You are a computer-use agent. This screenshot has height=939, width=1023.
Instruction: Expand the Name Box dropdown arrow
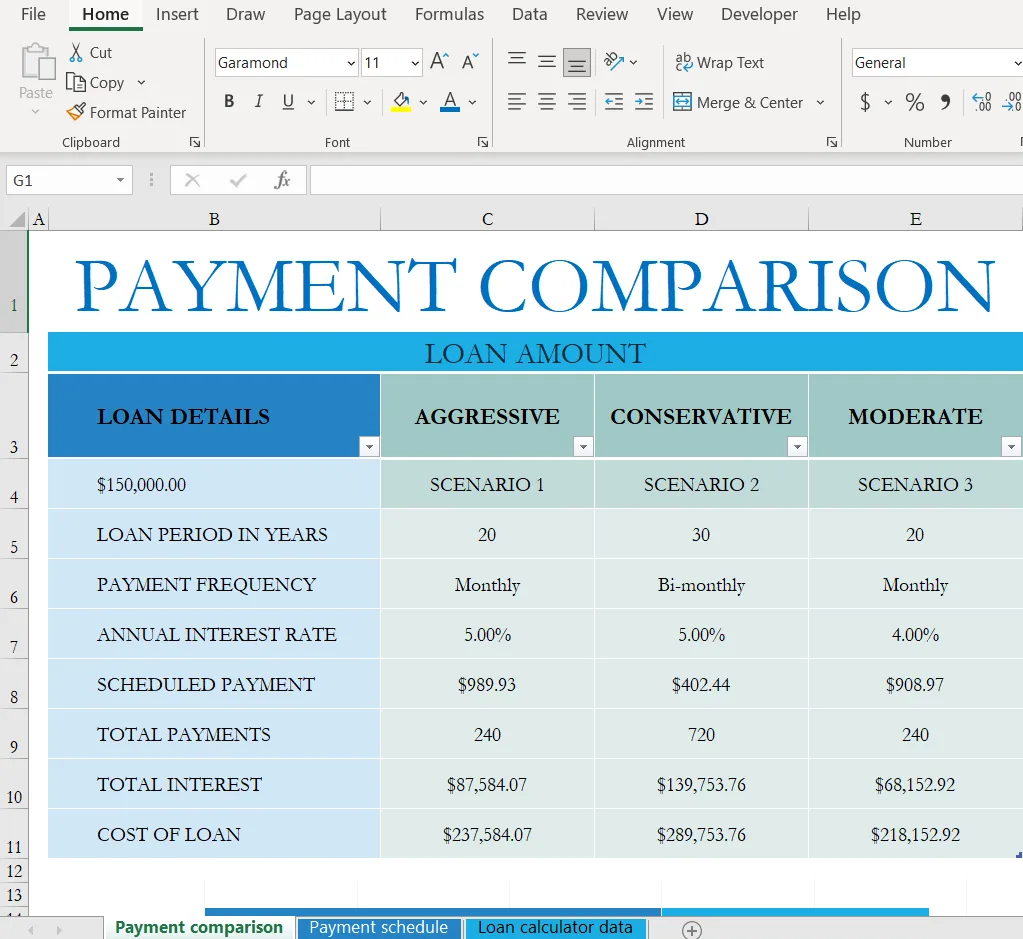click(x=121, y=180)
